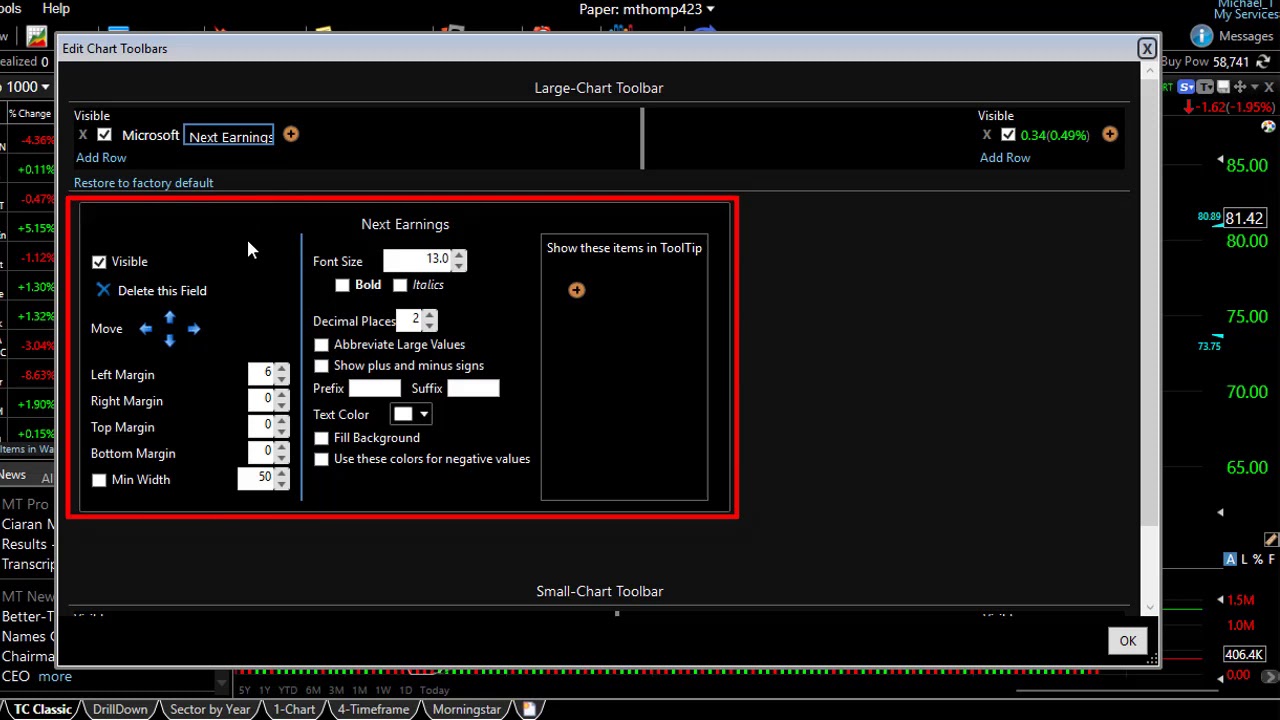Remove the 0.34(0.49%) row using its X
The width and height of the screenshot is (1280, 720).
987,135
